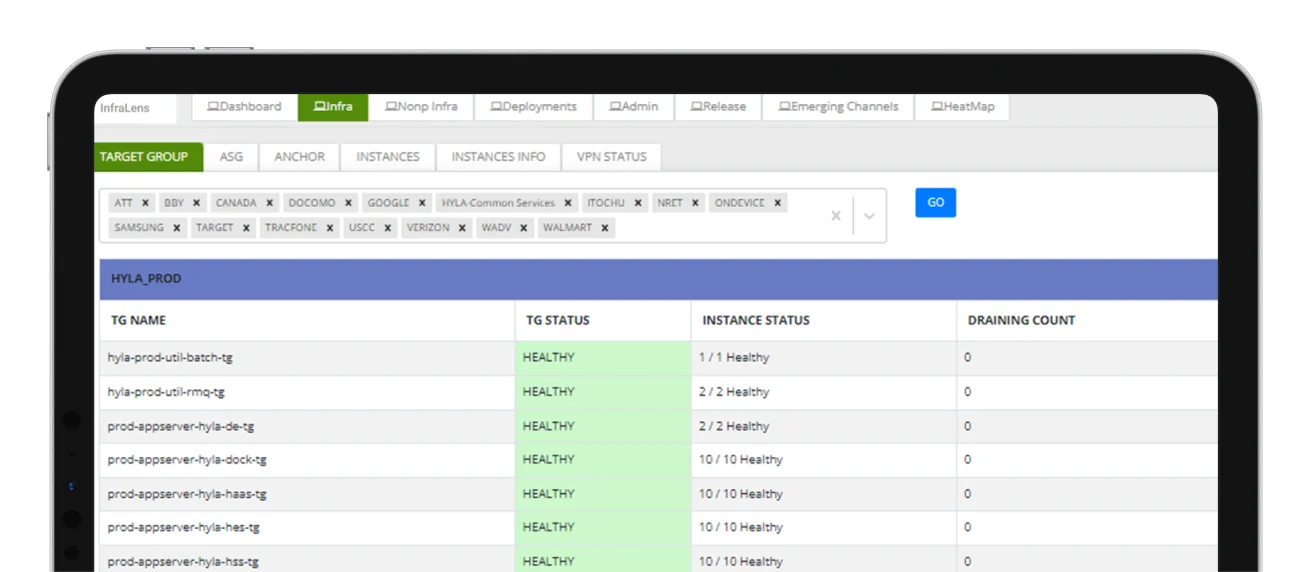Select the ASG sub-tab
The height and width of the screenshot is (572, 1312).
[231, 157]
